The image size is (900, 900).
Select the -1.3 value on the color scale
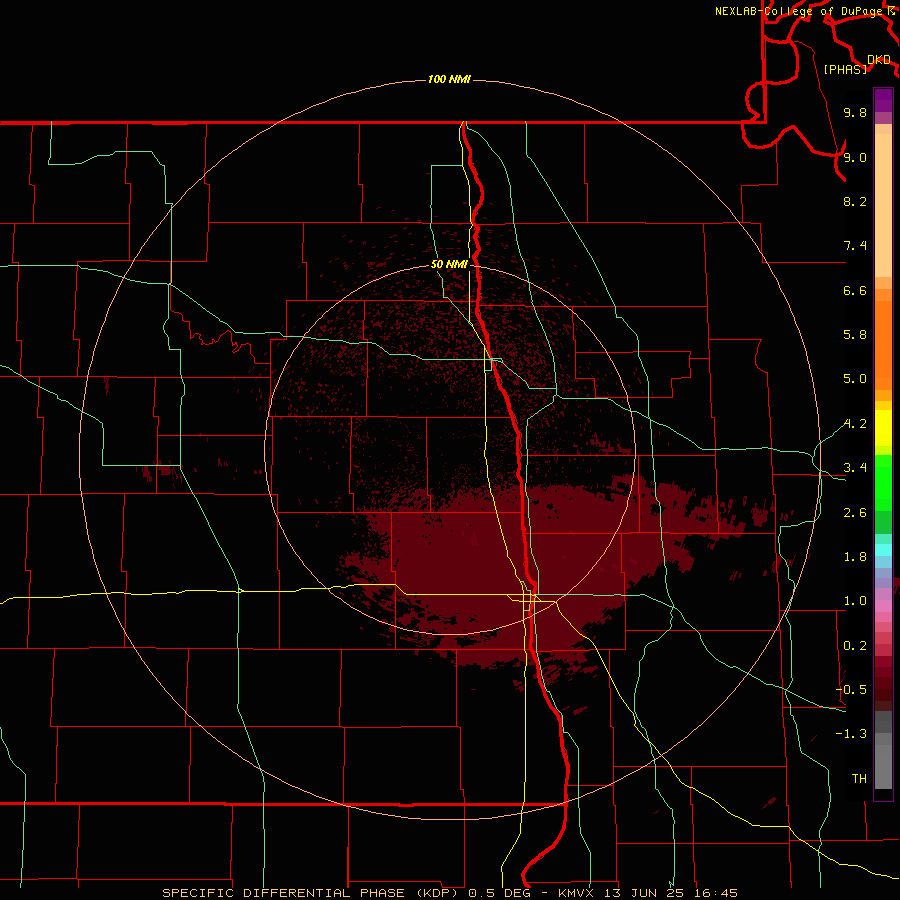tap(851, 734)
